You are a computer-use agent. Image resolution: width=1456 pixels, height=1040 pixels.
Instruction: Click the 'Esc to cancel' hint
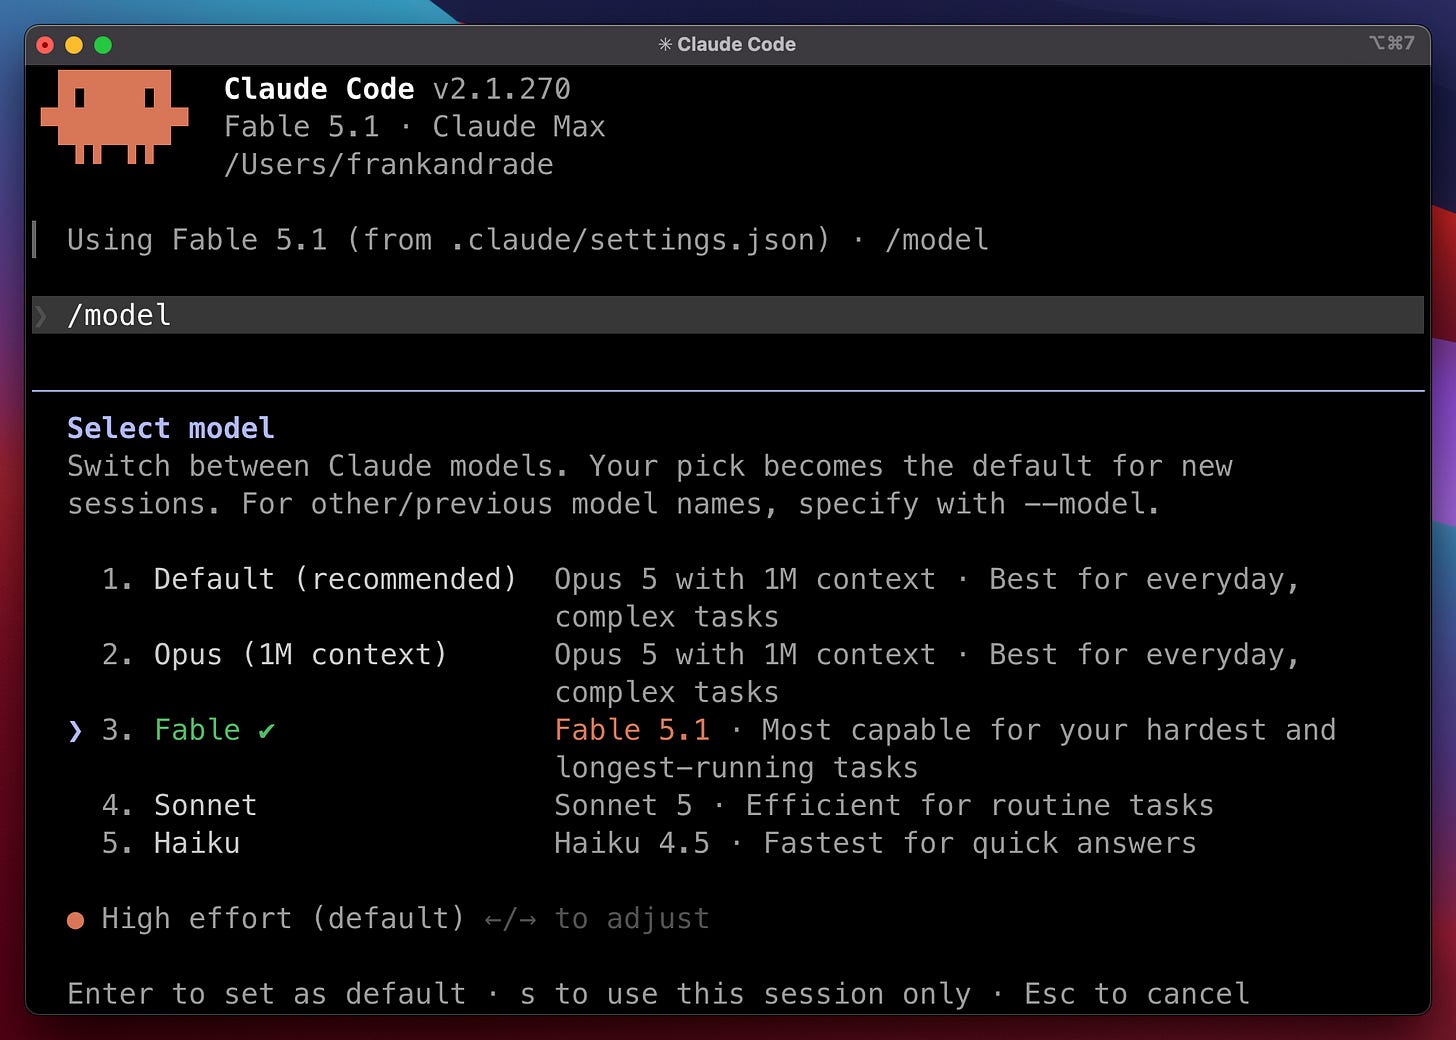coord(1137,994)
